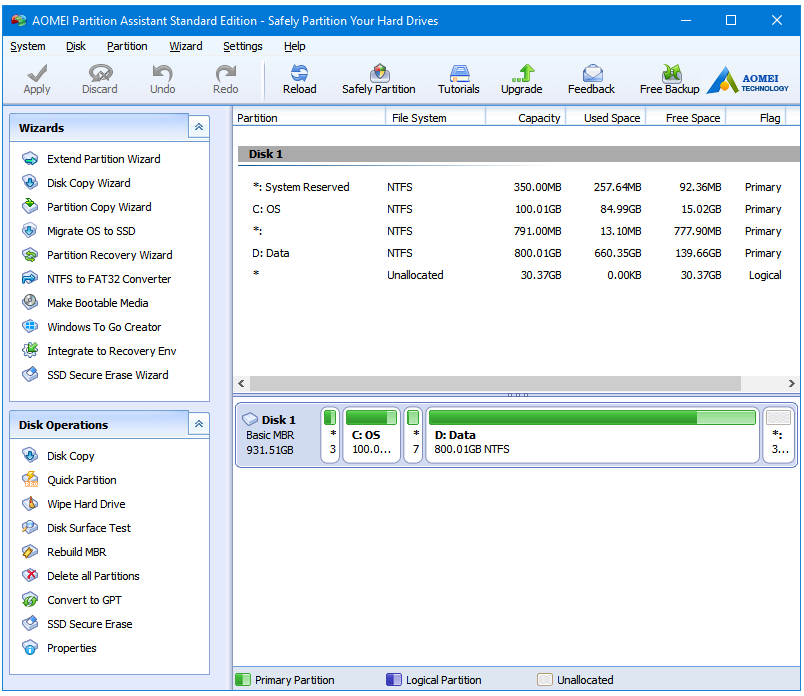Select the 791MB partition block in disk map
The width and height of the screenshot is (804, 696).
[x=413, y=435]
